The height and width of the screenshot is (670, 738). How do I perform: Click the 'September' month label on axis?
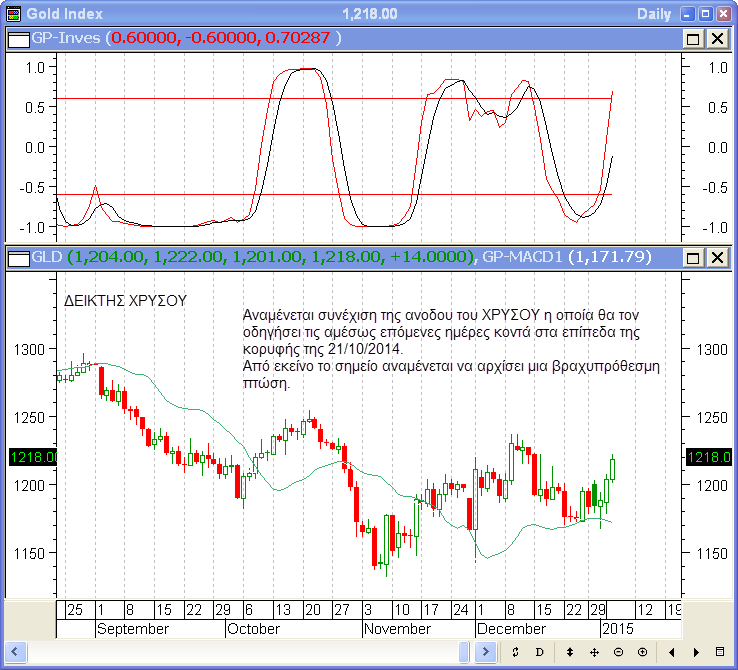click(x=132, y=629)
